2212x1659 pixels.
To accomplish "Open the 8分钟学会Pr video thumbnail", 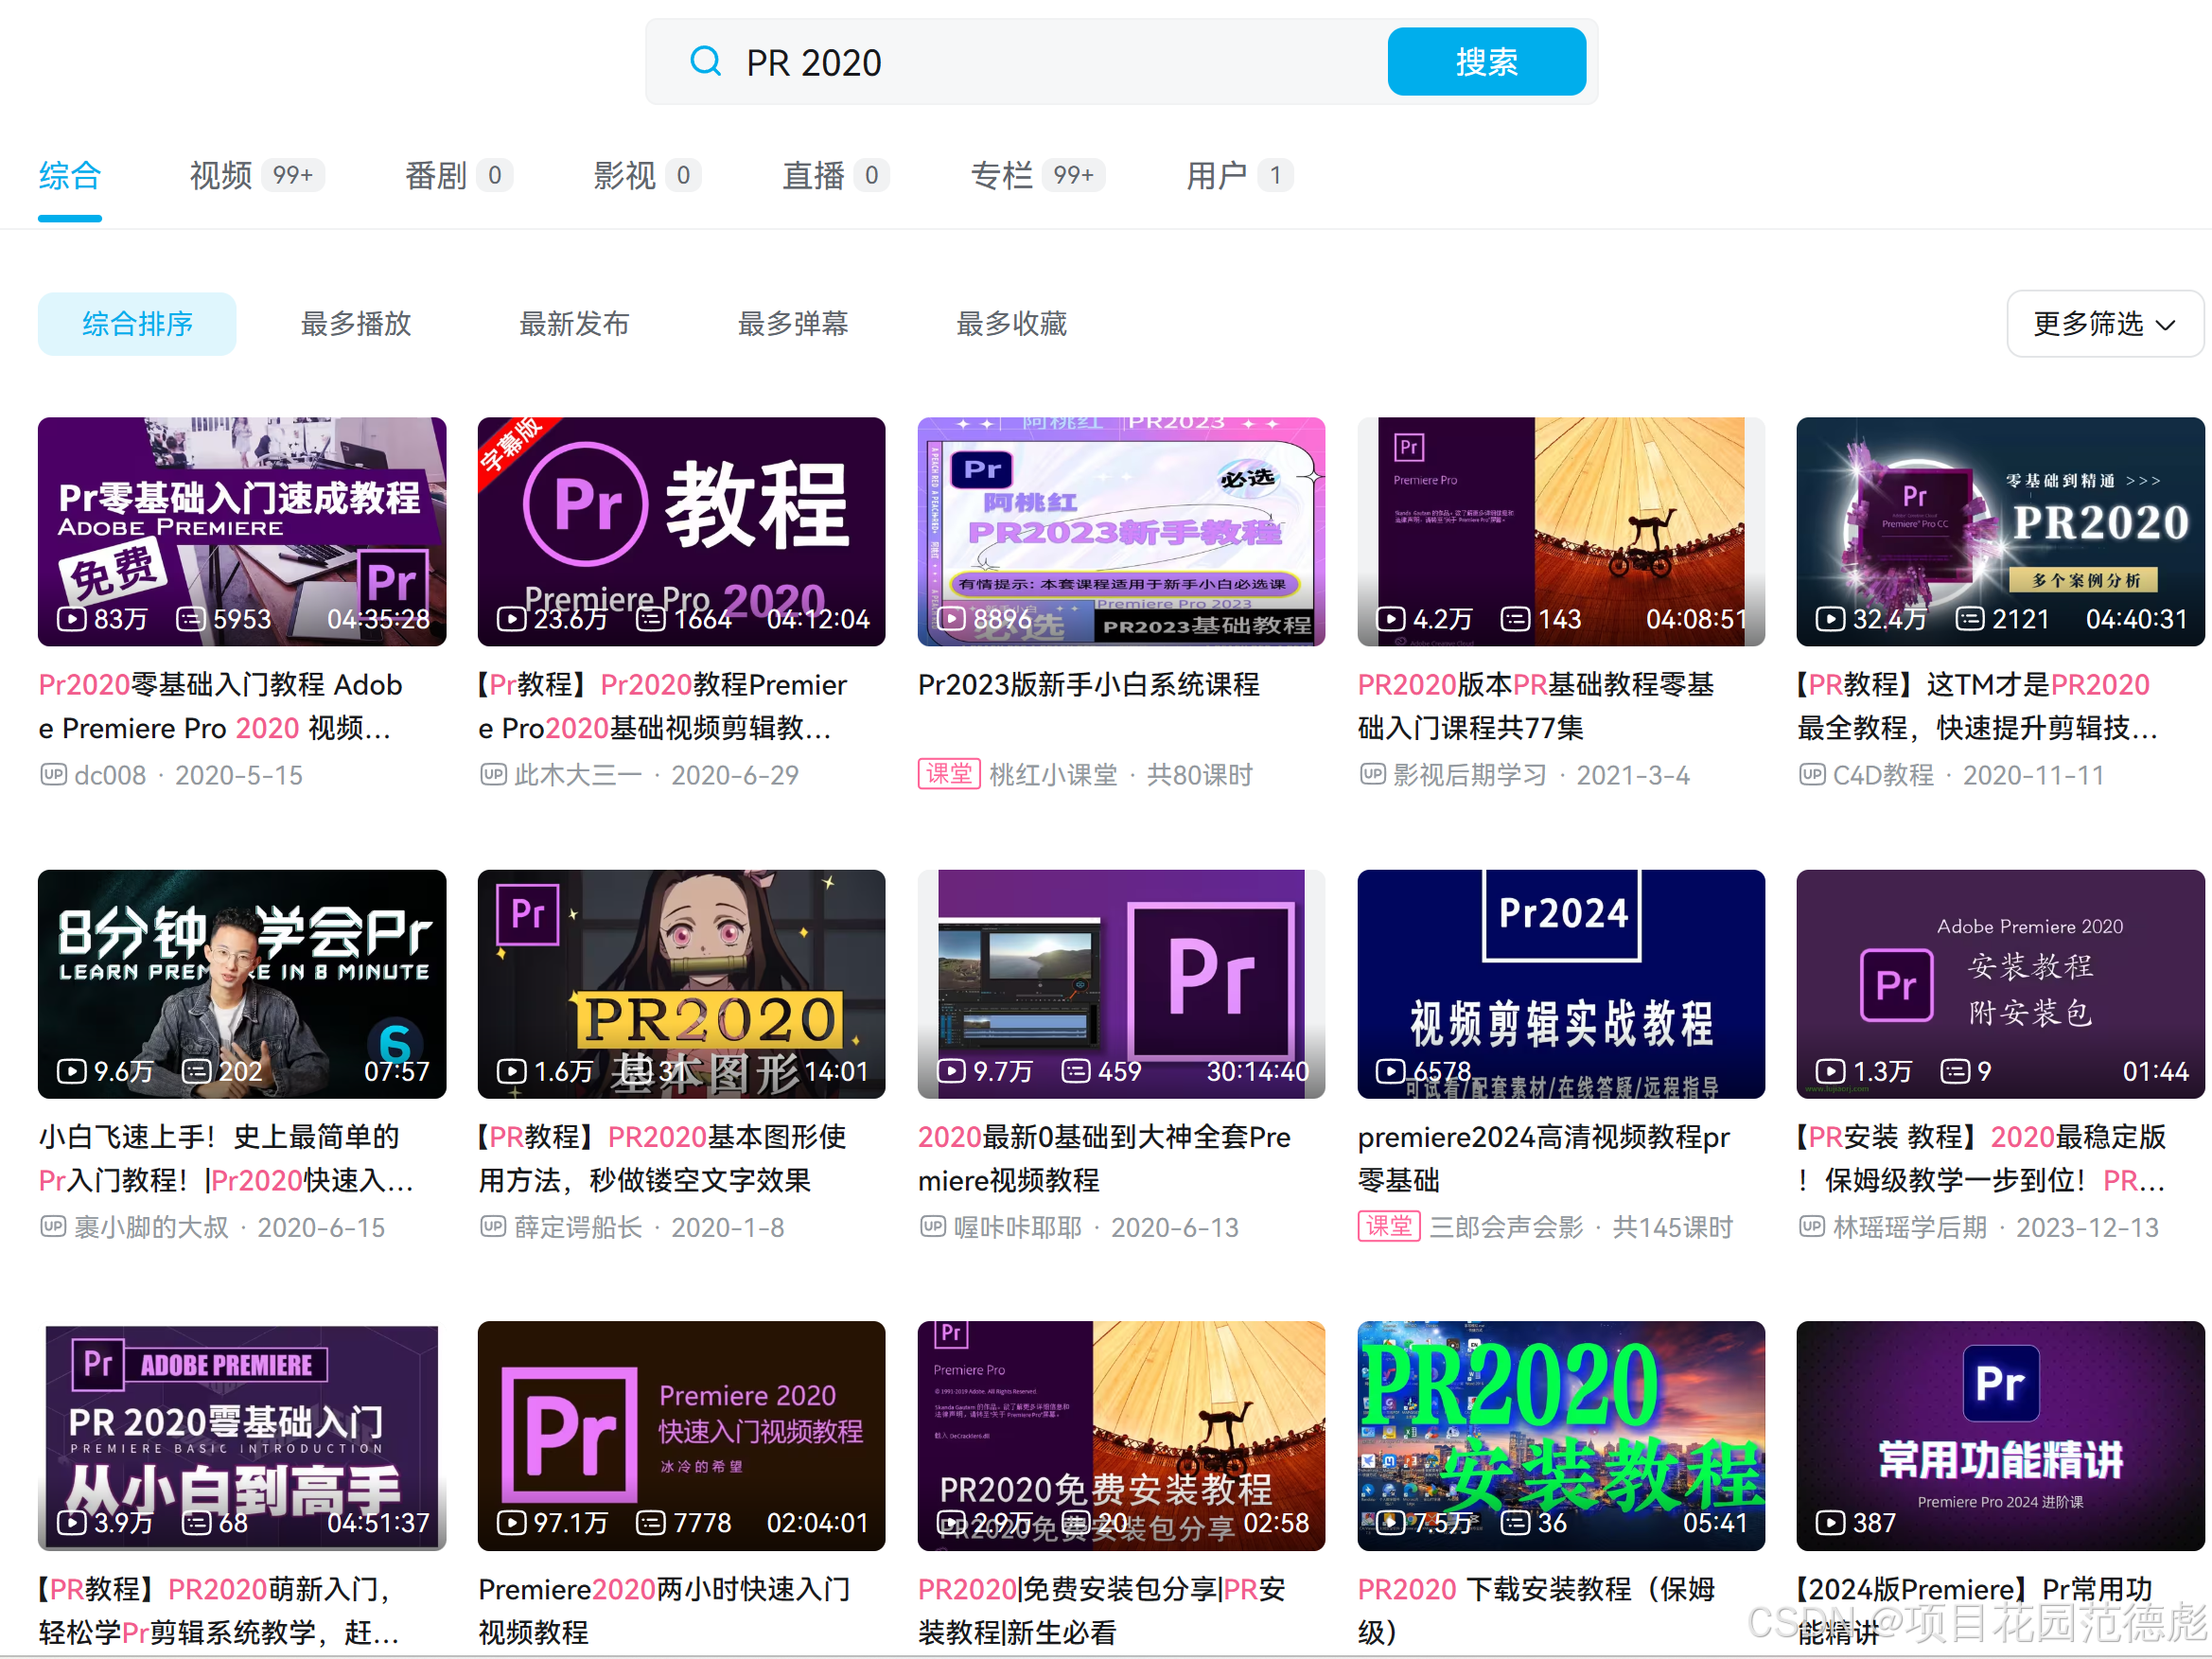I will pyautogui.click(x=242, y=984).
